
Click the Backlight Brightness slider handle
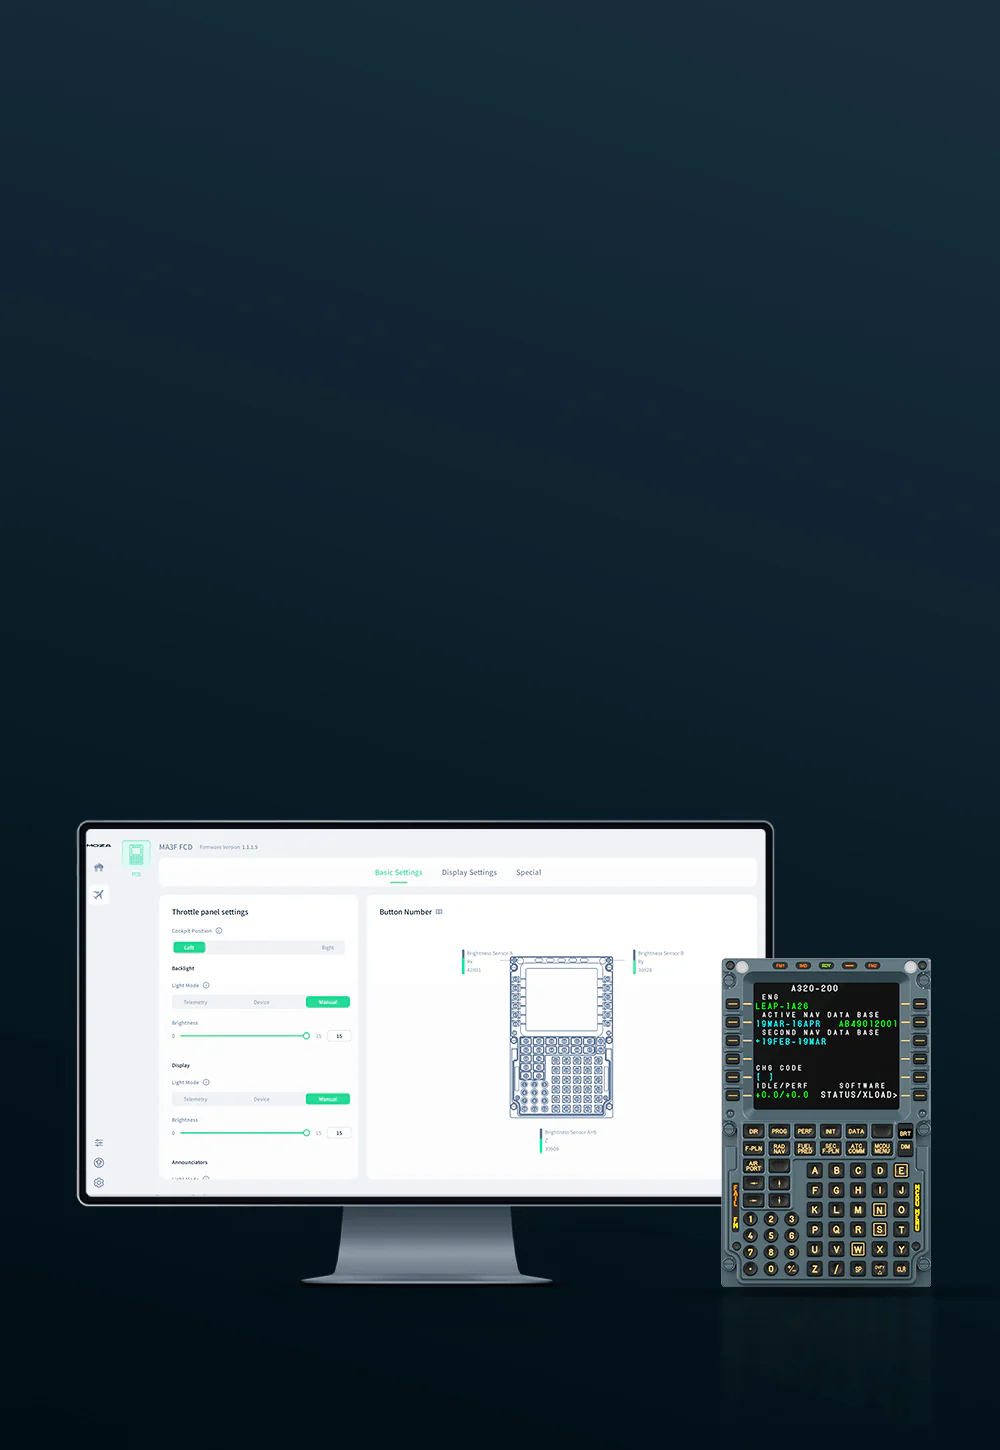pos(306,1036)
